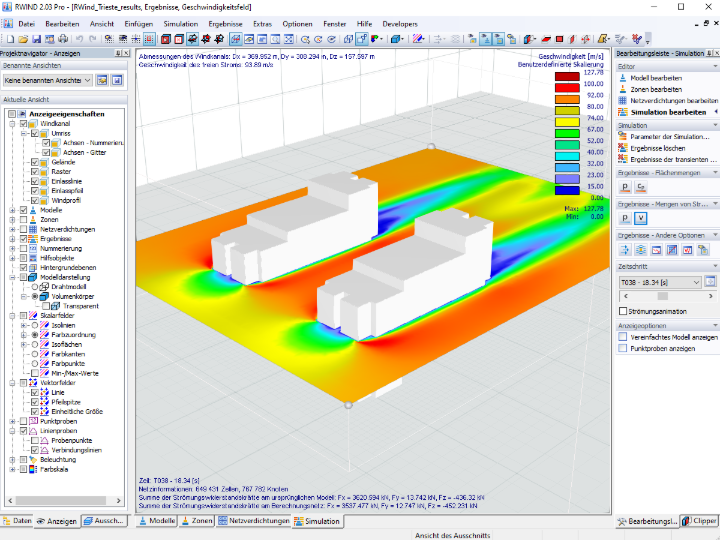
Task: Select the Isolinien radio option
Action: [x=35, y=325]
